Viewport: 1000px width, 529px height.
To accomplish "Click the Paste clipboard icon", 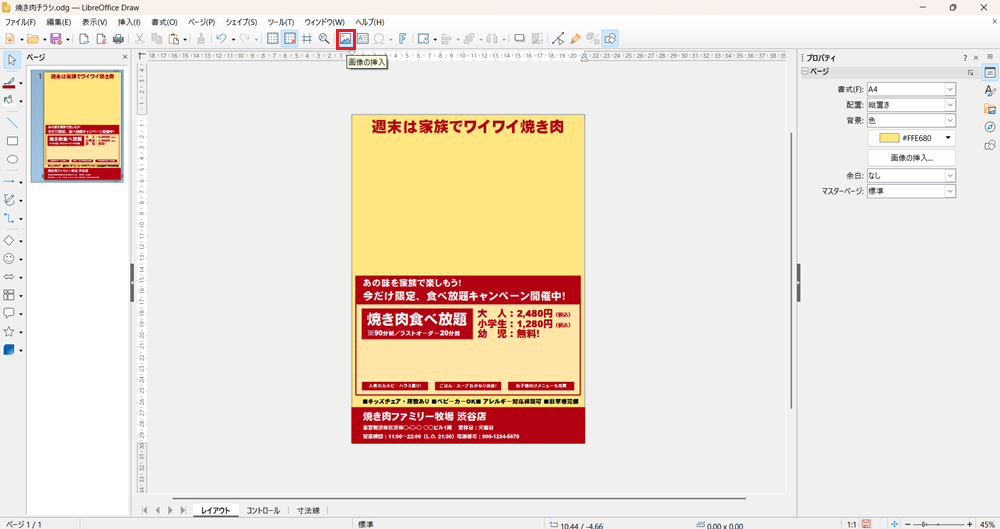I will pos(173,39).
